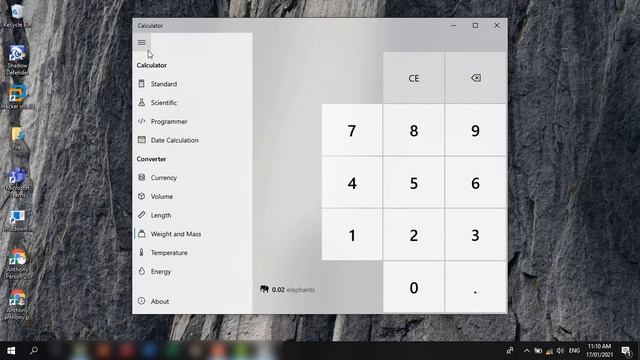The image size is (640, 360).
Task: Open Date Calculation mode
Action: [x=192, y=140]
